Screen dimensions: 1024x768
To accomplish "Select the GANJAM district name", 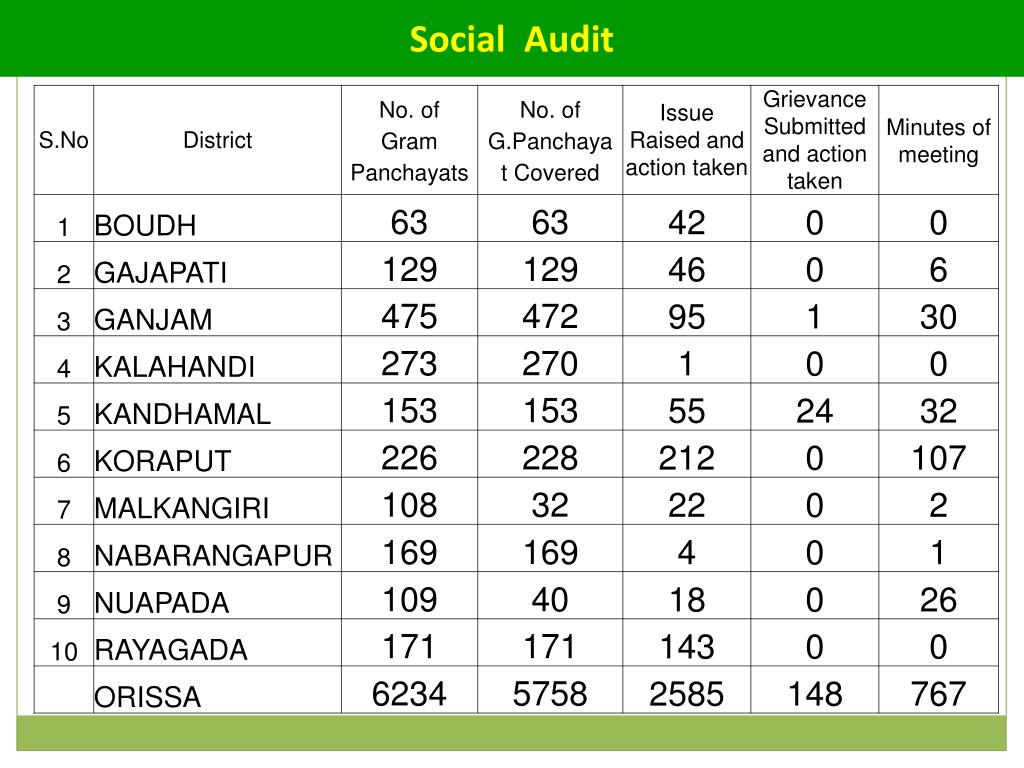I will [x=153, y=320].
